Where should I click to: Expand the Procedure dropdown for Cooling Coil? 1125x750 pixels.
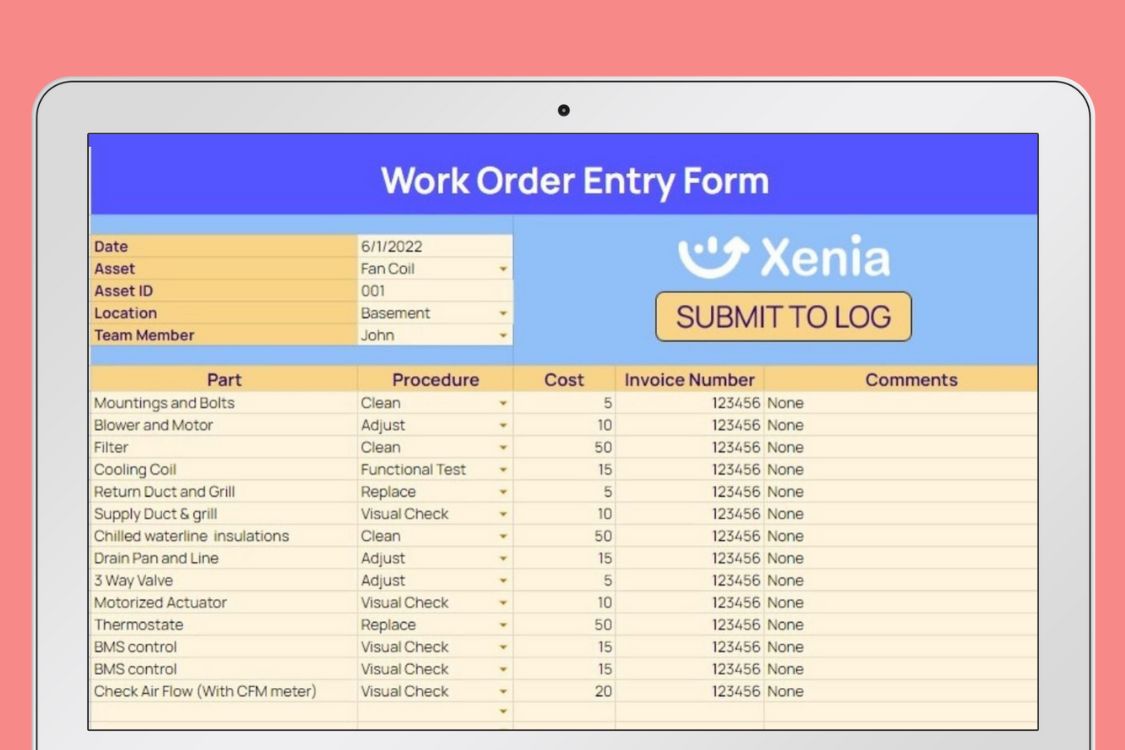(x=502, y=469)
